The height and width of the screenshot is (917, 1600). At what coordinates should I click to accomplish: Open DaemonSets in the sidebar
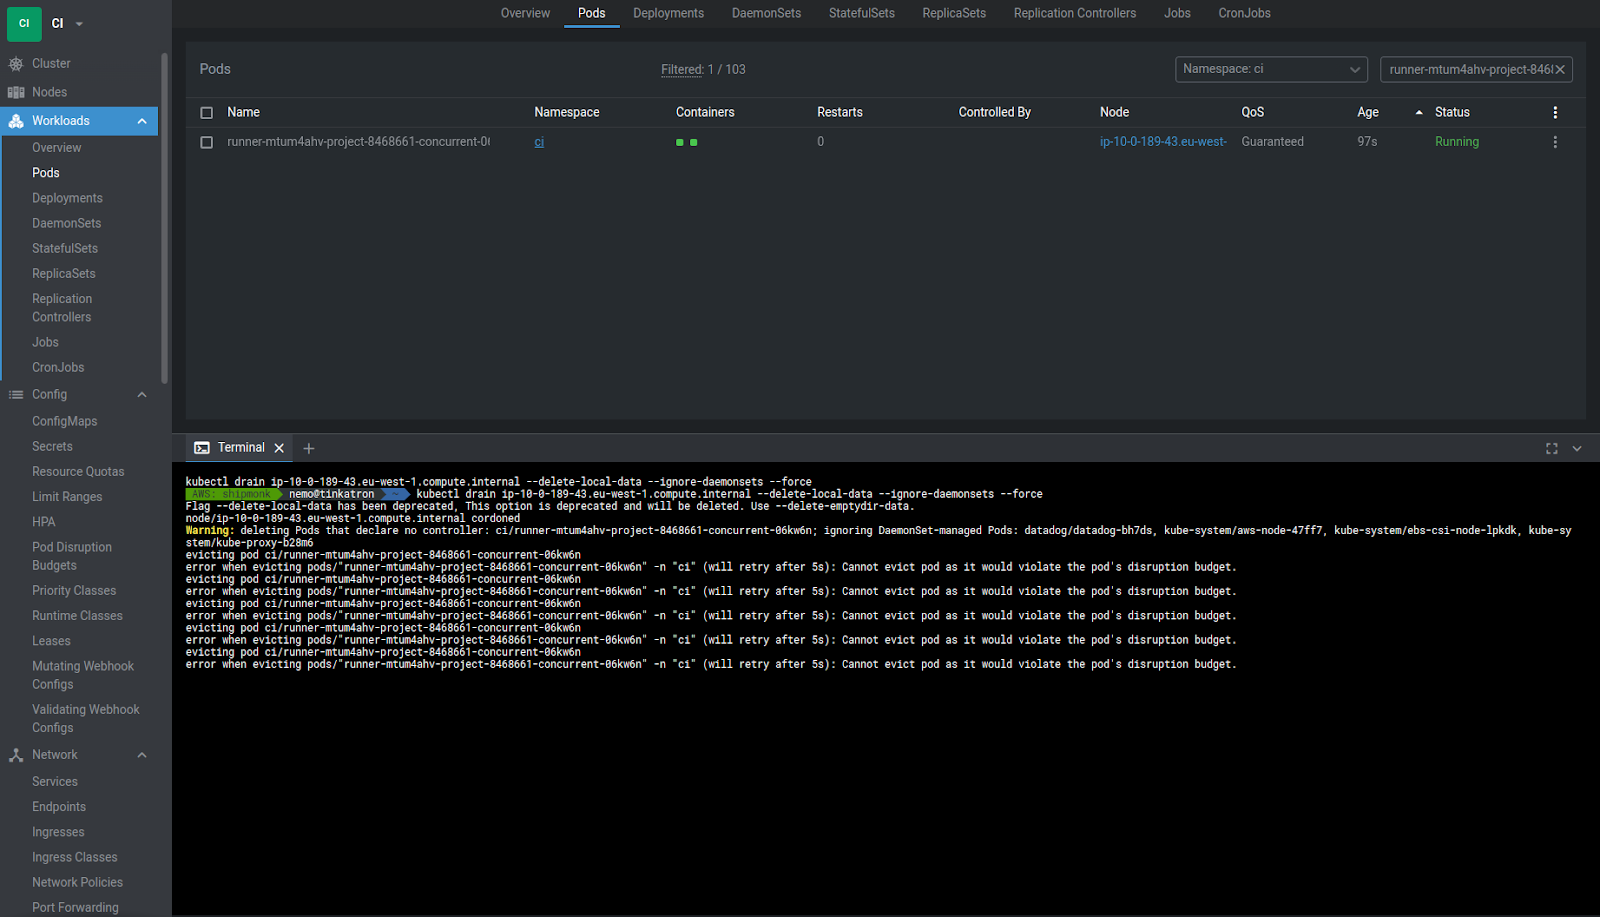point(66,223)
